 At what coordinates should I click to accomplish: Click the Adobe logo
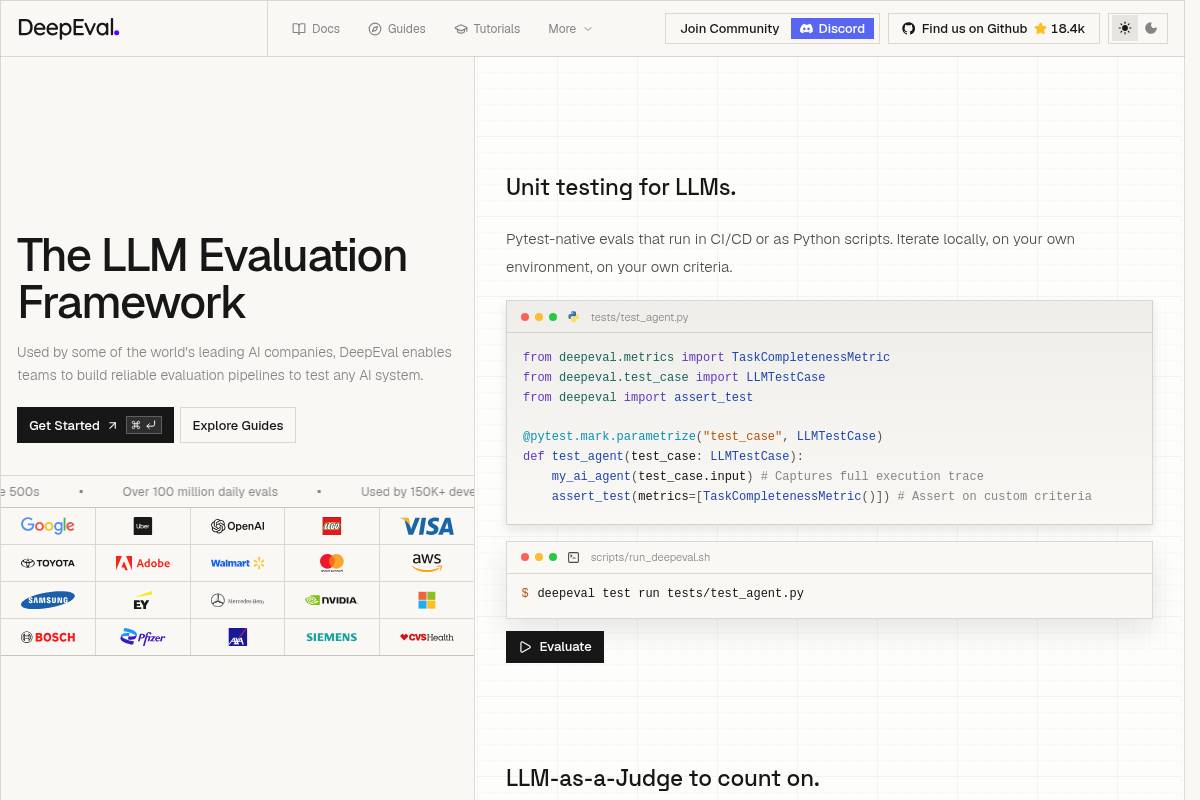143,563
